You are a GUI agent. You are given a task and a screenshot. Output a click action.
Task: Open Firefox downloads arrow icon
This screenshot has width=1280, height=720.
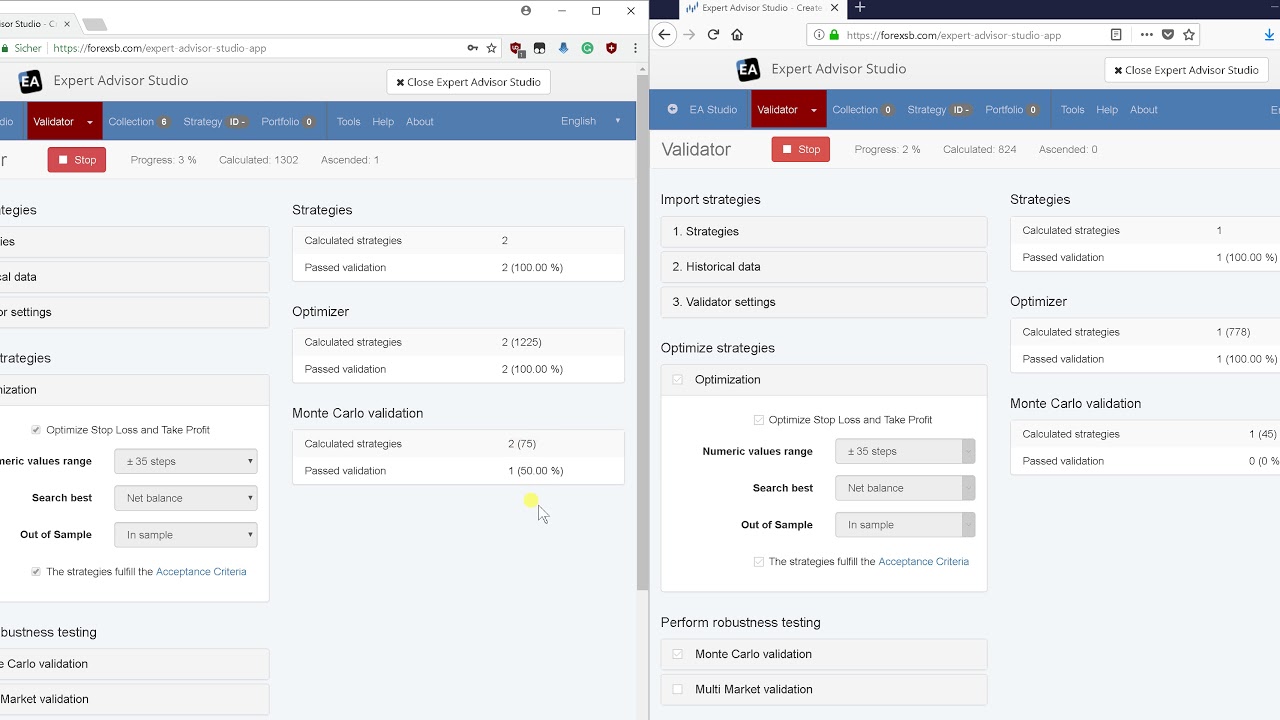[x=1270, y=34]
